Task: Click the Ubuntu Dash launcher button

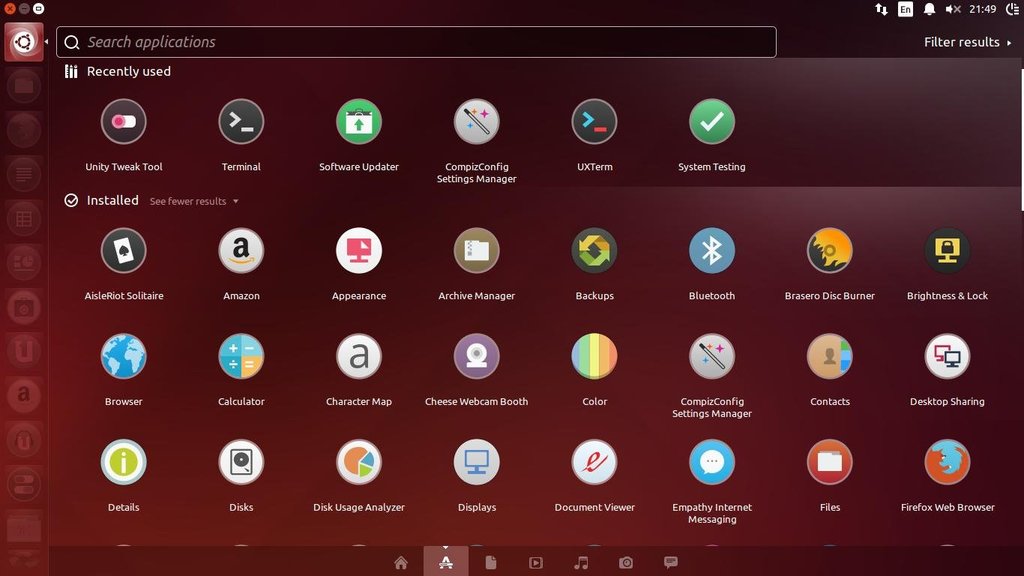Action: 24,42
